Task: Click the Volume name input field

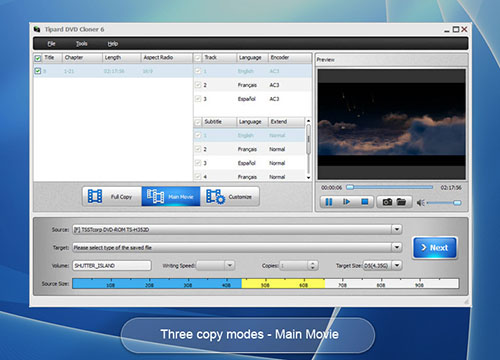Action: pyautogui.click(x=111, y=265)
